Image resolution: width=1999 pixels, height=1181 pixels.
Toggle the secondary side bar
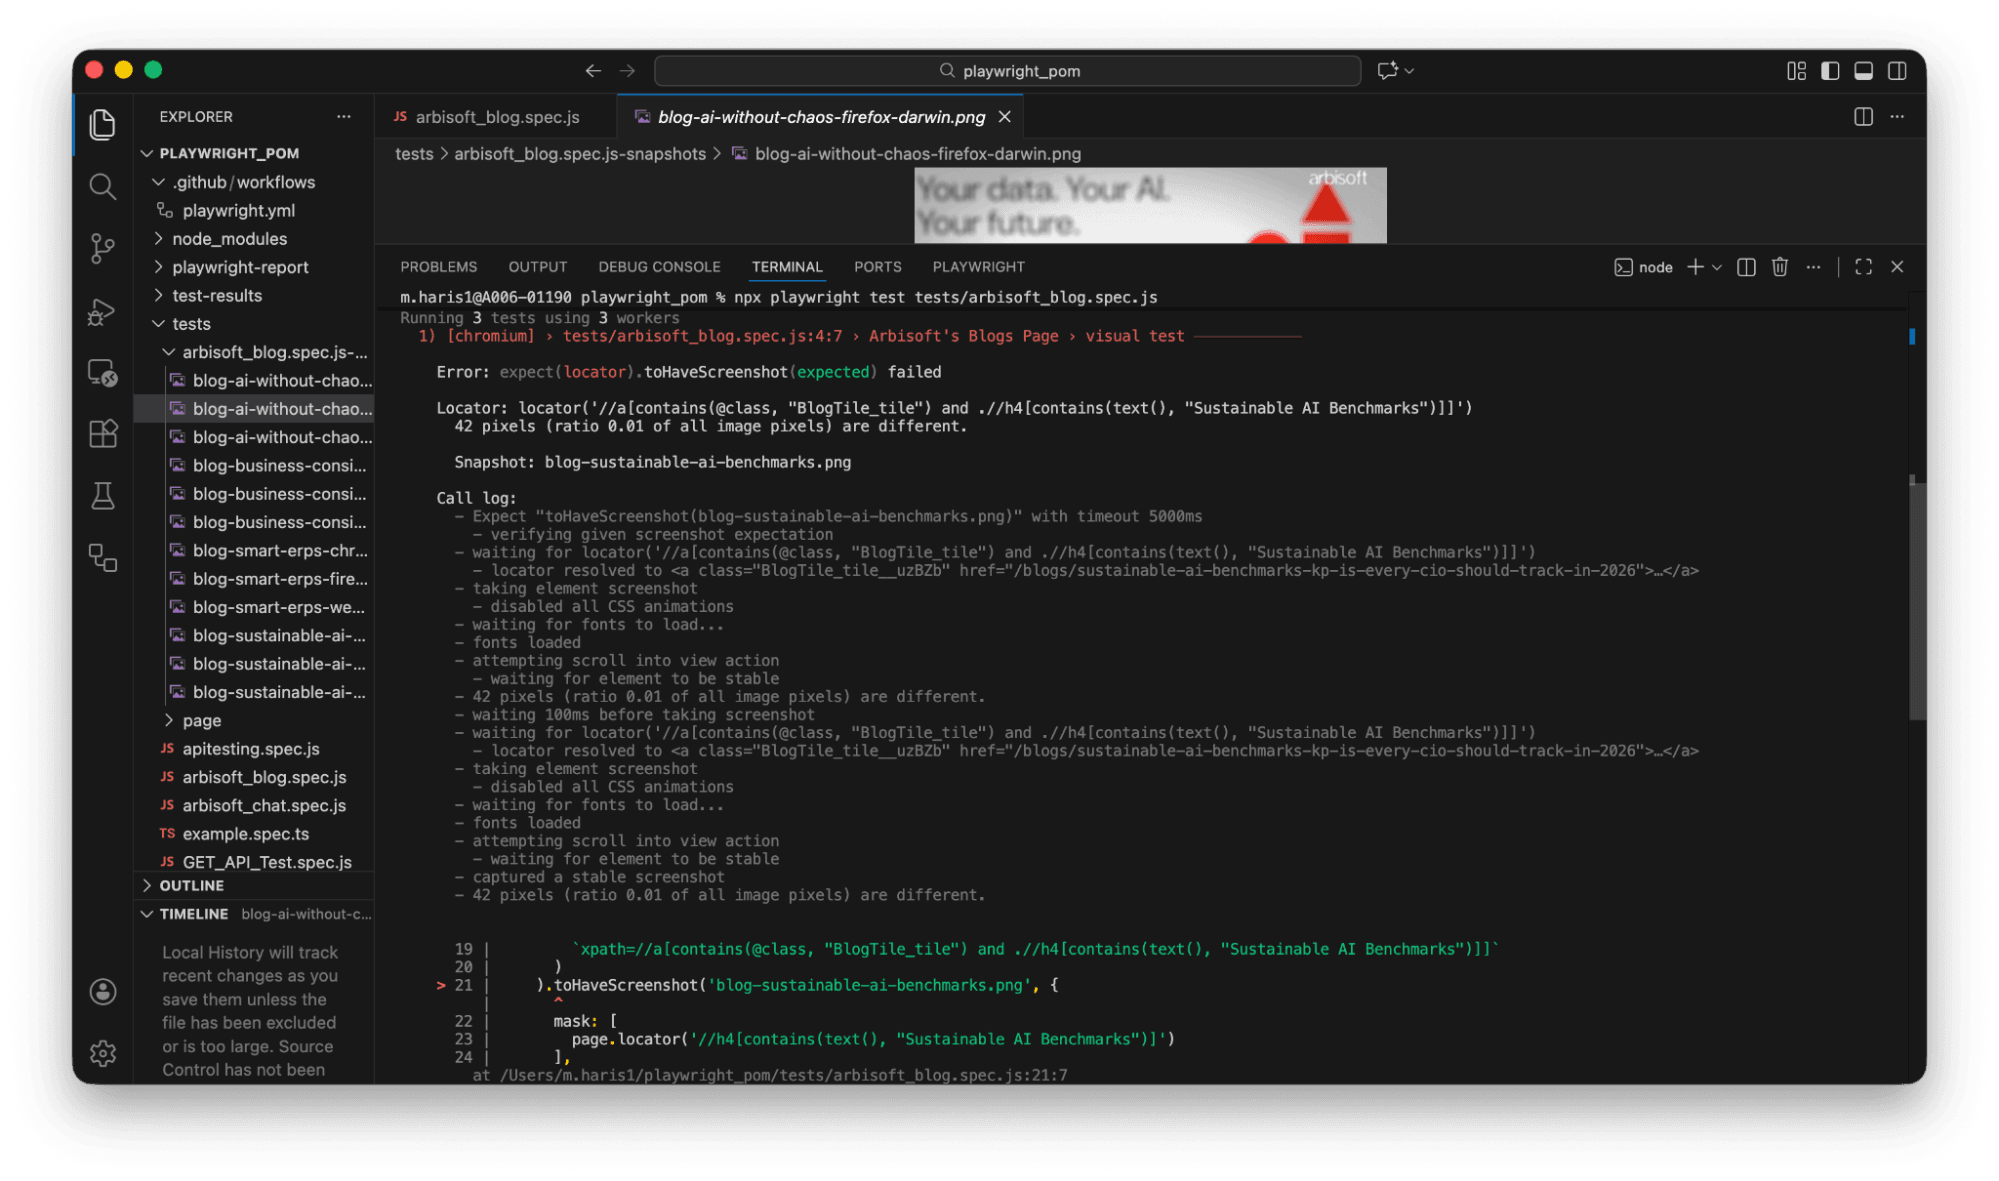coord(1897,71)
